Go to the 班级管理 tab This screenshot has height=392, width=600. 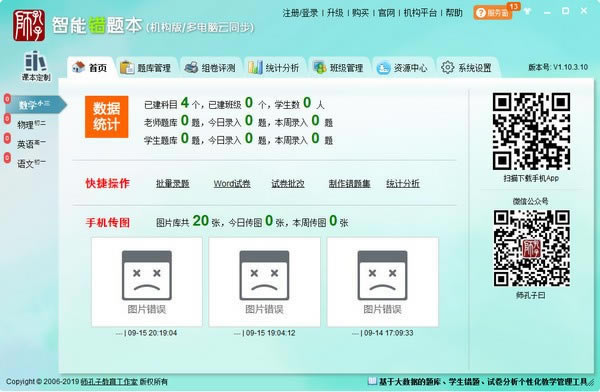click(338, 68)
